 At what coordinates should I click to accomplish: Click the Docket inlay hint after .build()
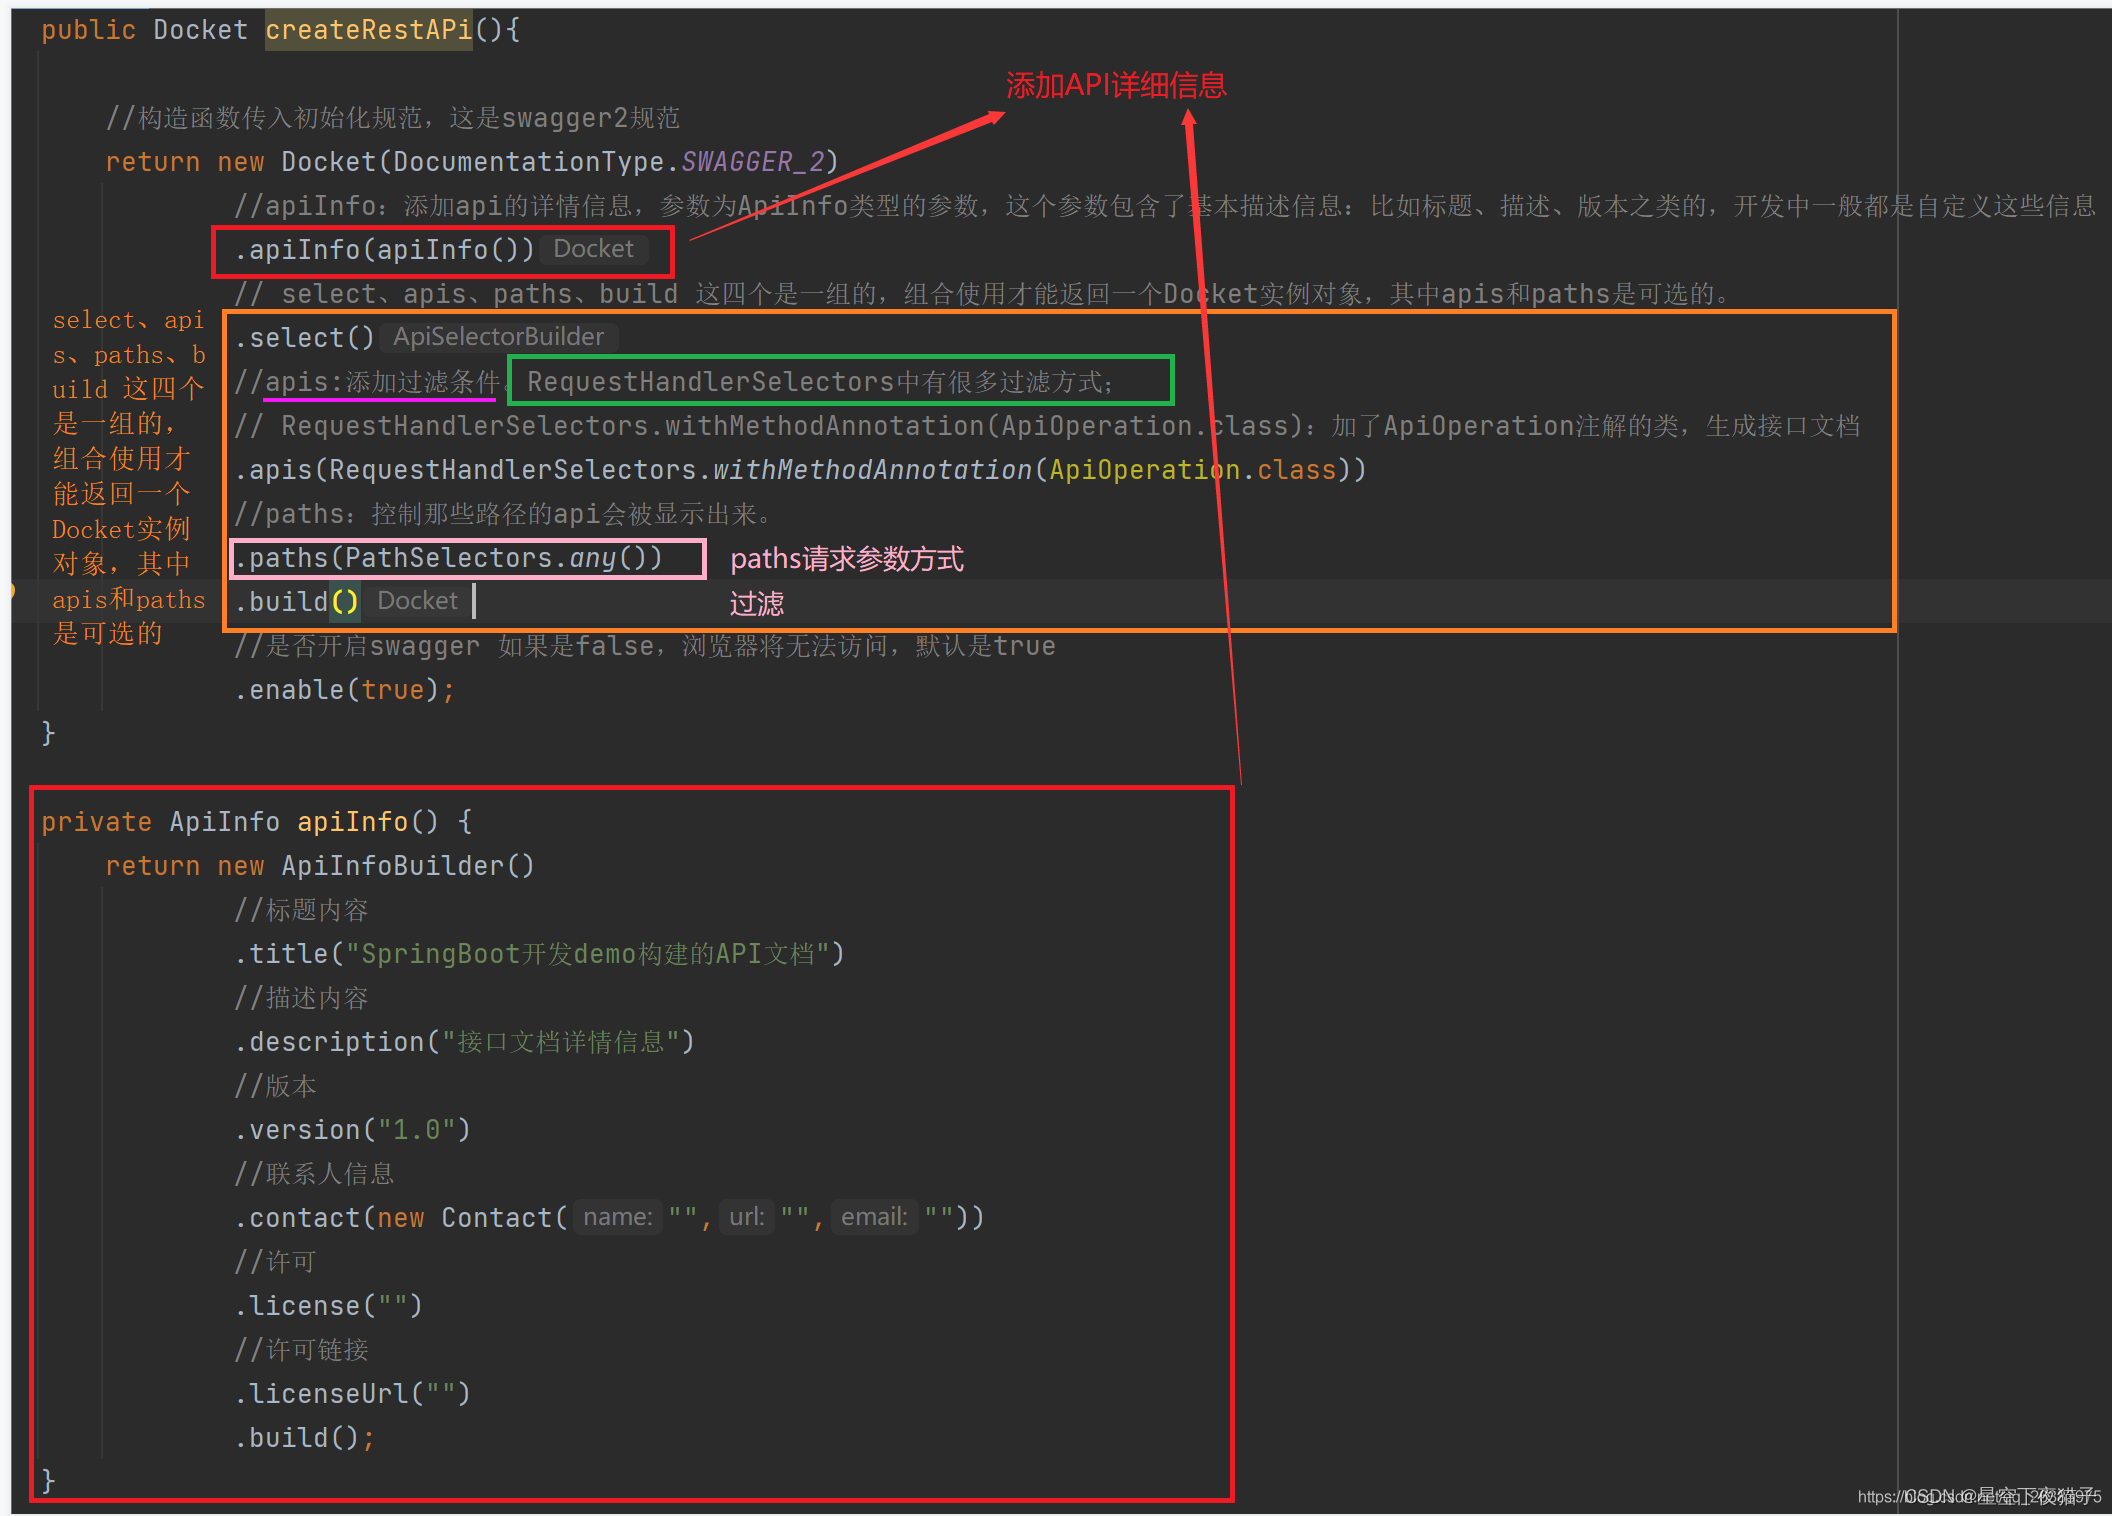pos(417,601)
